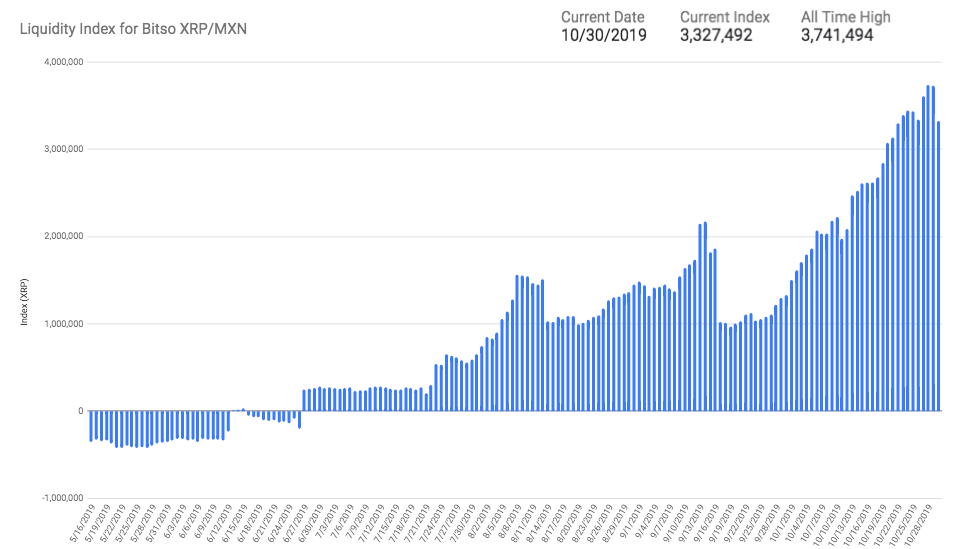The height and width of the screenshot is (549, 958).
Task: Click the y-axis label "4,000,000"
Action: click(64, 62)
